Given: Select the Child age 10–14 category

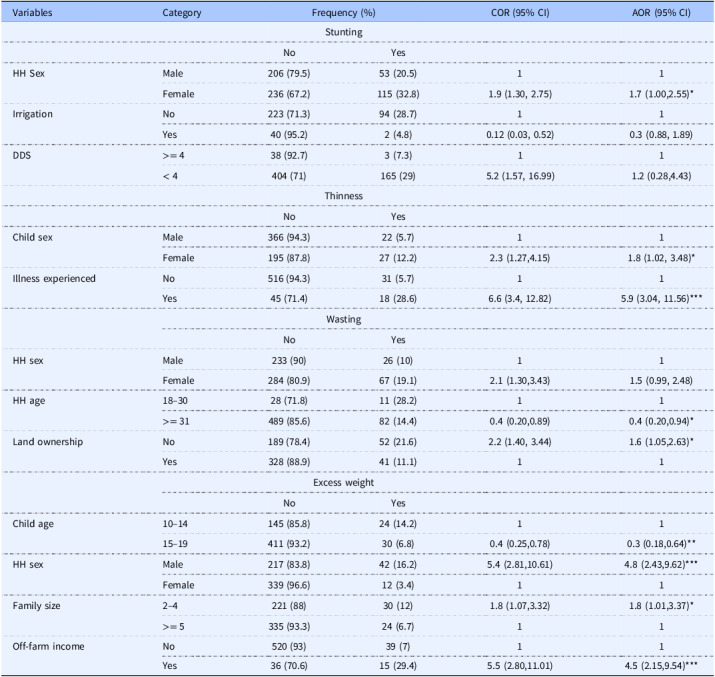Looking at the screenshot, I should click(x=175, y=524).
